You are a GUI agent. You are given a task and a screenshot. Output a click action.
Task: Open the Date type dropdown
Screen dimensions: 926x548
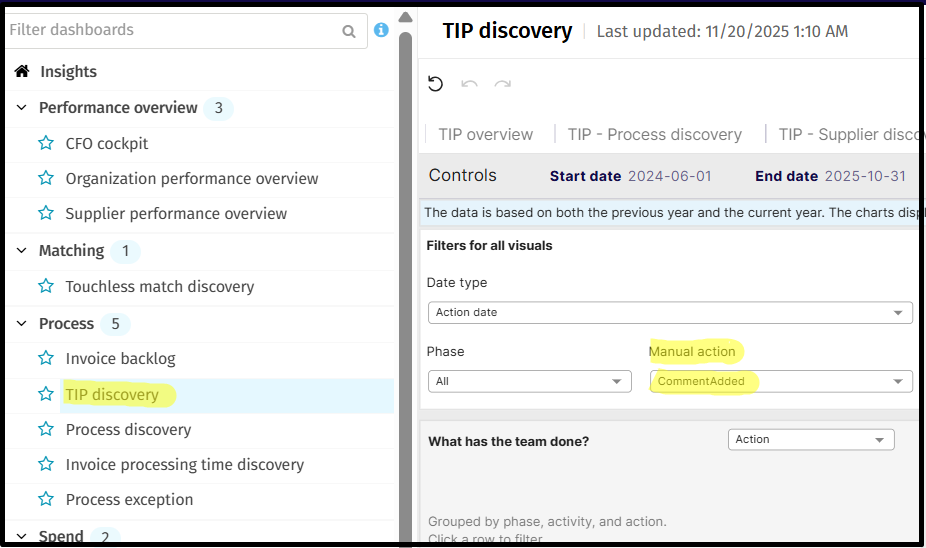pos(670,312)
